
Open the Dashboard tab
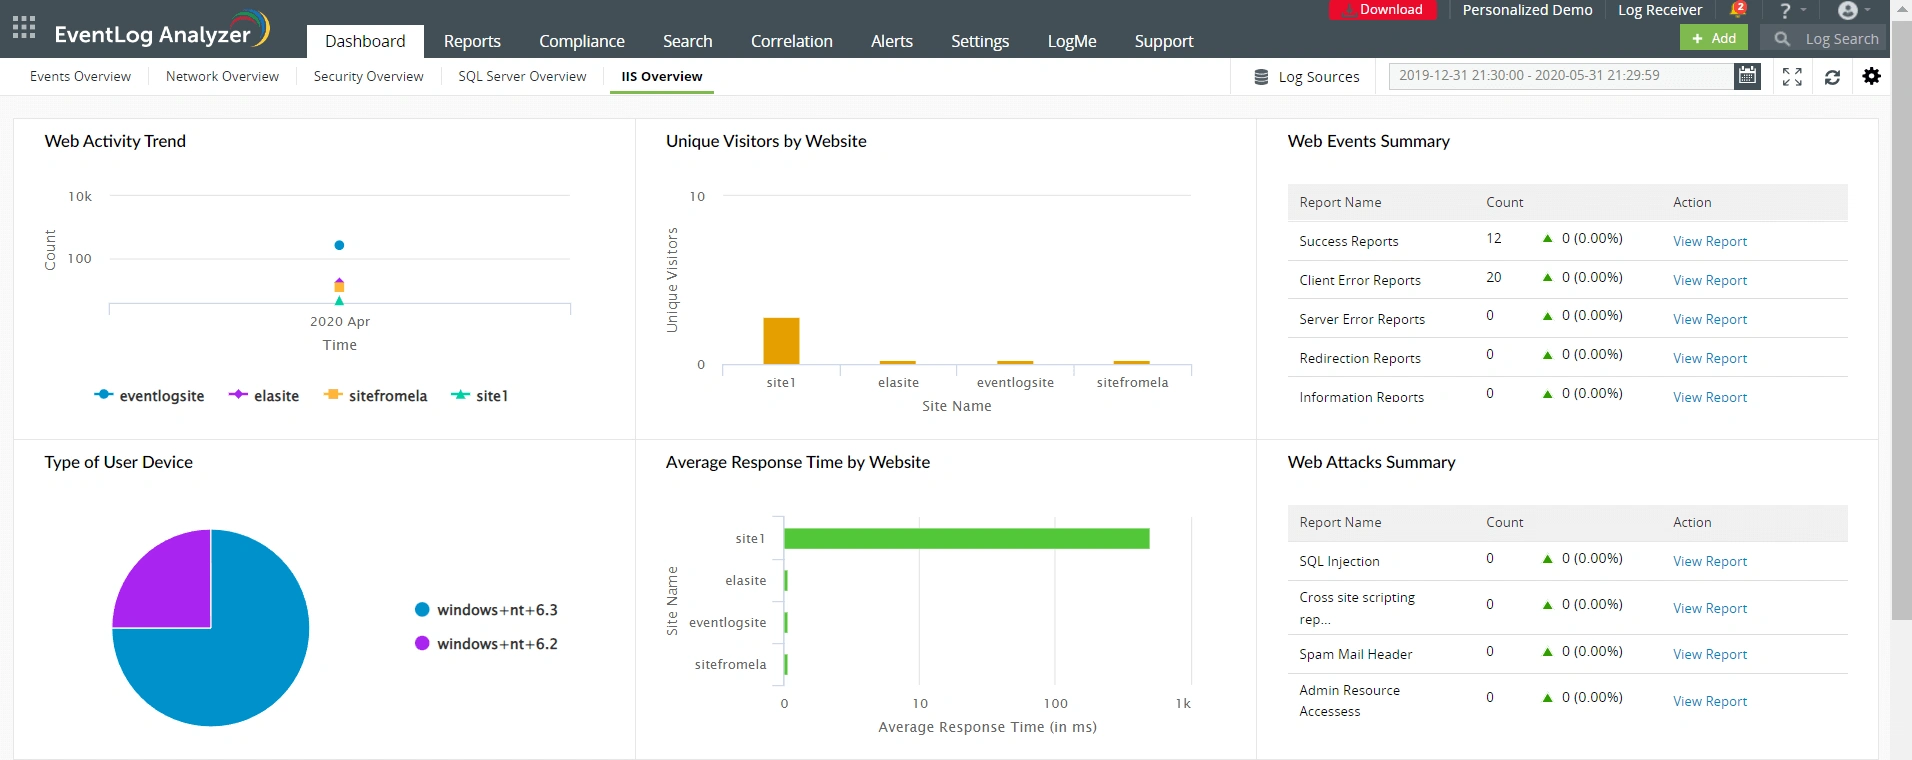point(365,41)
